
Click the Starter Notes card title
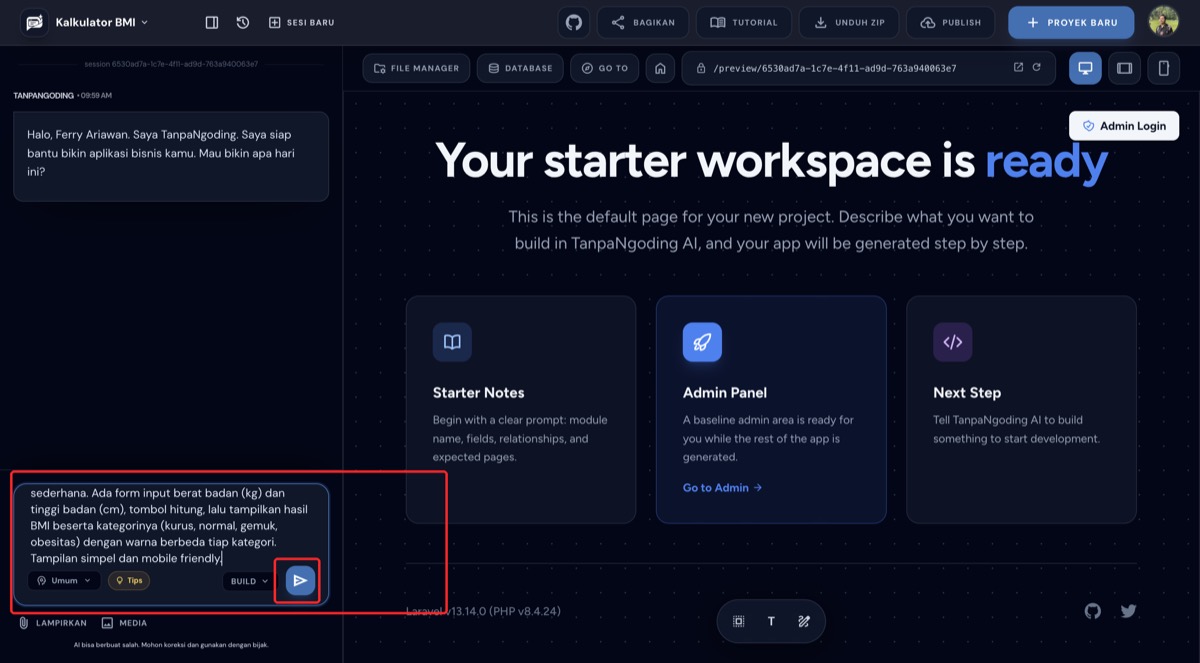(478, 393)
